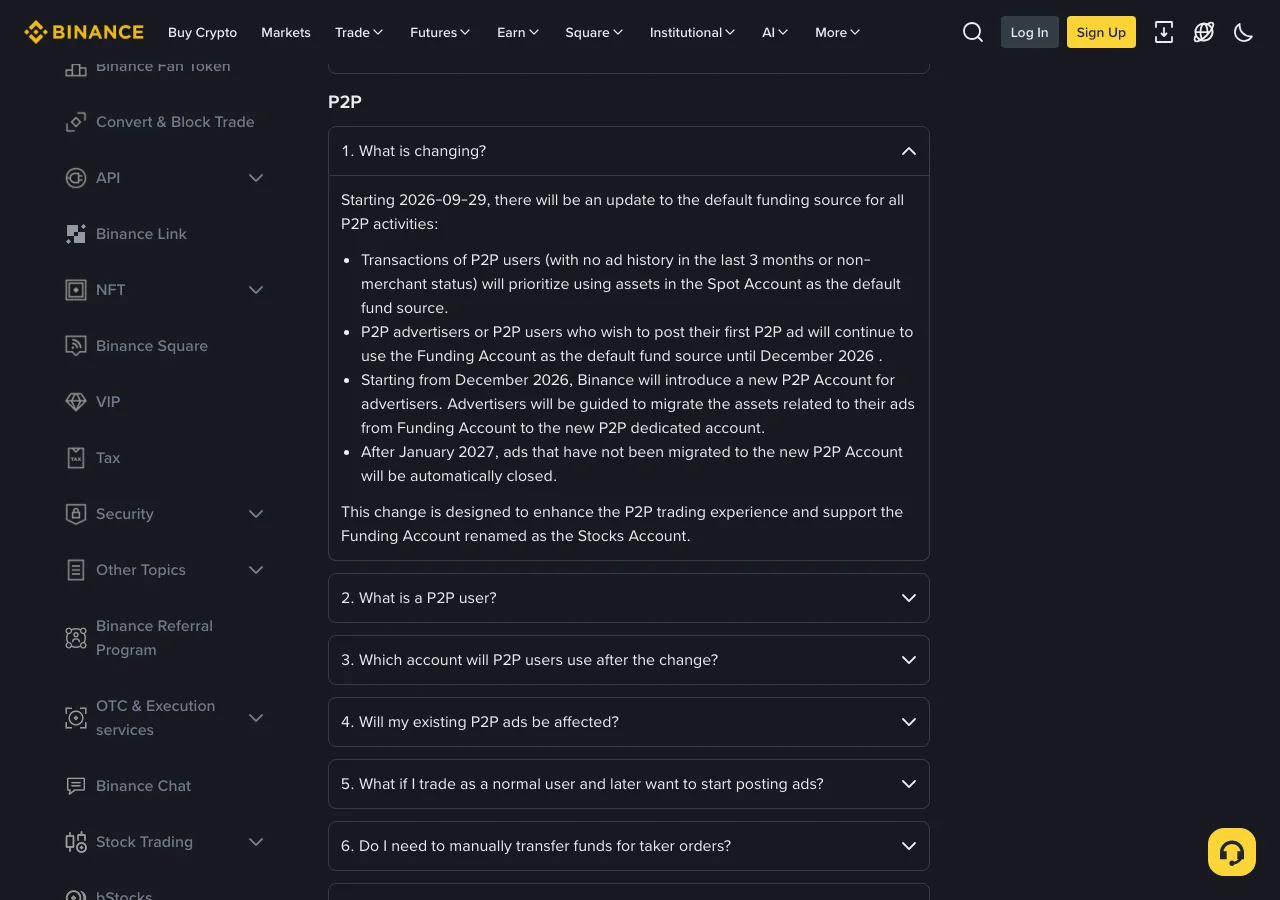Click the Convert & Block Trade icon

pos(76,122)
